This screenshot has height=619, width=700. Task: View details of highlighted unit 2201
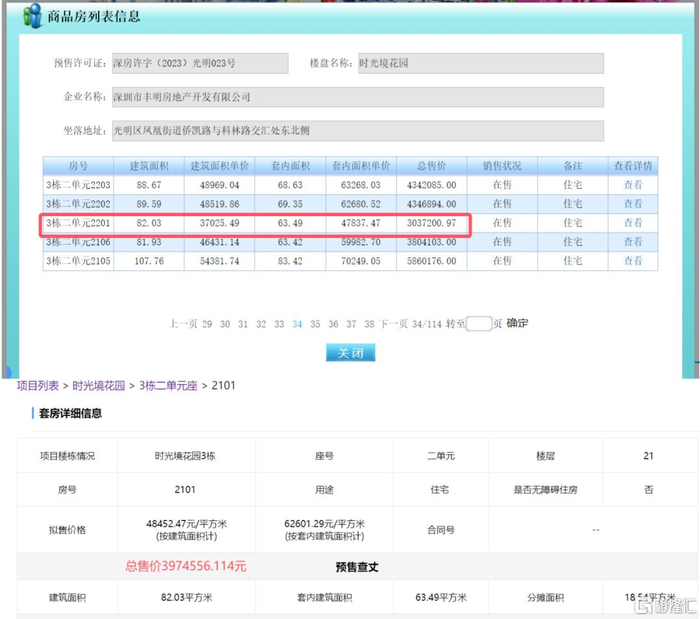633,223
